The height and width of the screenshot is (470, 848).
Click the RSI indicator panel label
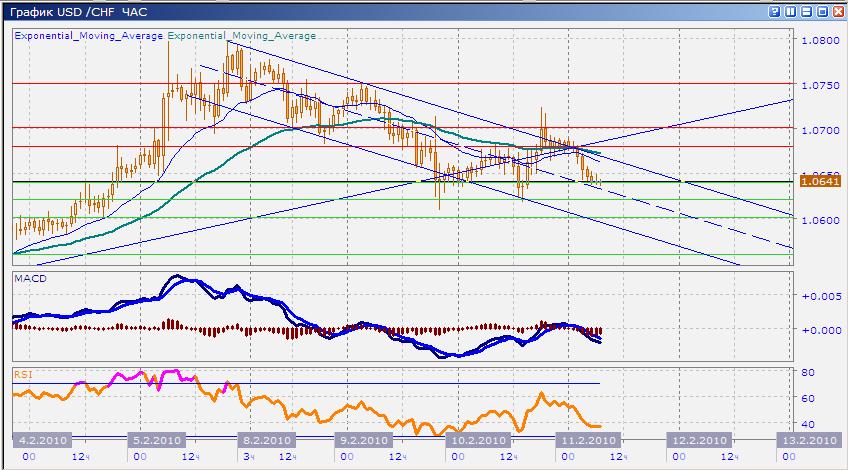23,374
